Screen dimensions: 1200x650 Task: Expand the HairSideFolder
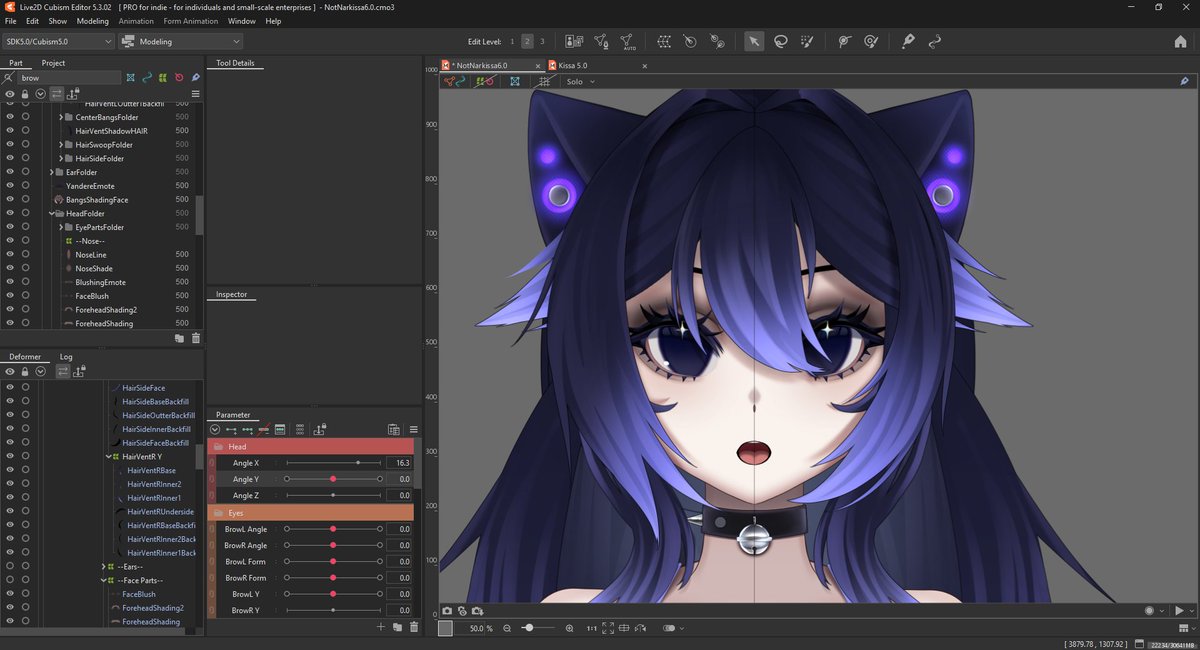[x=61, y=158]
